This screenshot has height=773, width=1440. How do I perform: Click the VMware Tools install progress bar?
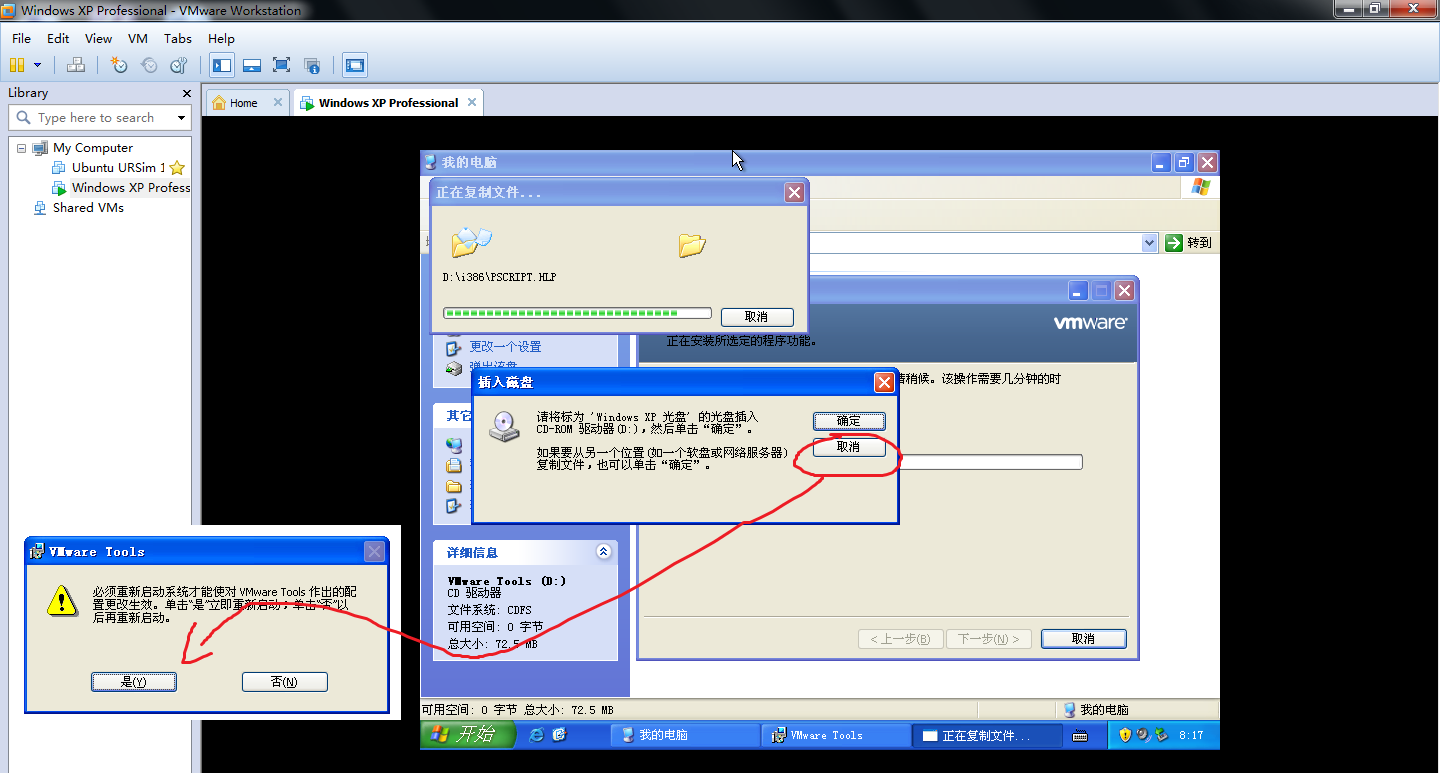click(990, 462)
